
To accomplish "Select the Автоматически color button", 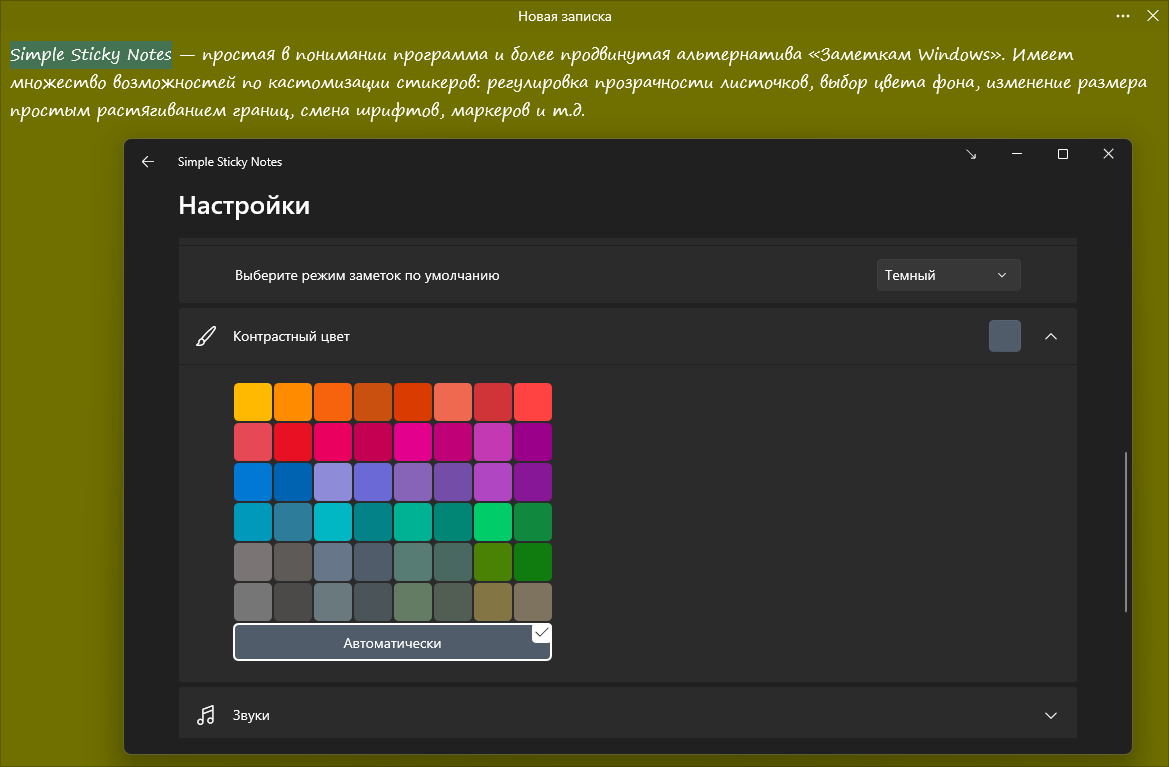I will tap(392, 643).
